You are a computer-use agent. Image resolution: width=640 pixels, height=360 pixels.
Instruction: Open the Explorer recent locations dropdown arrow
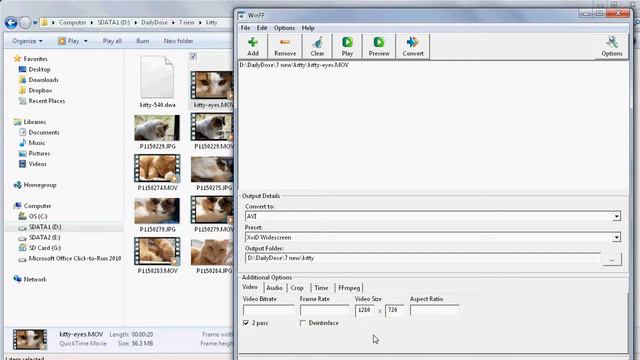pyautogui.click(x=35, y=23)
